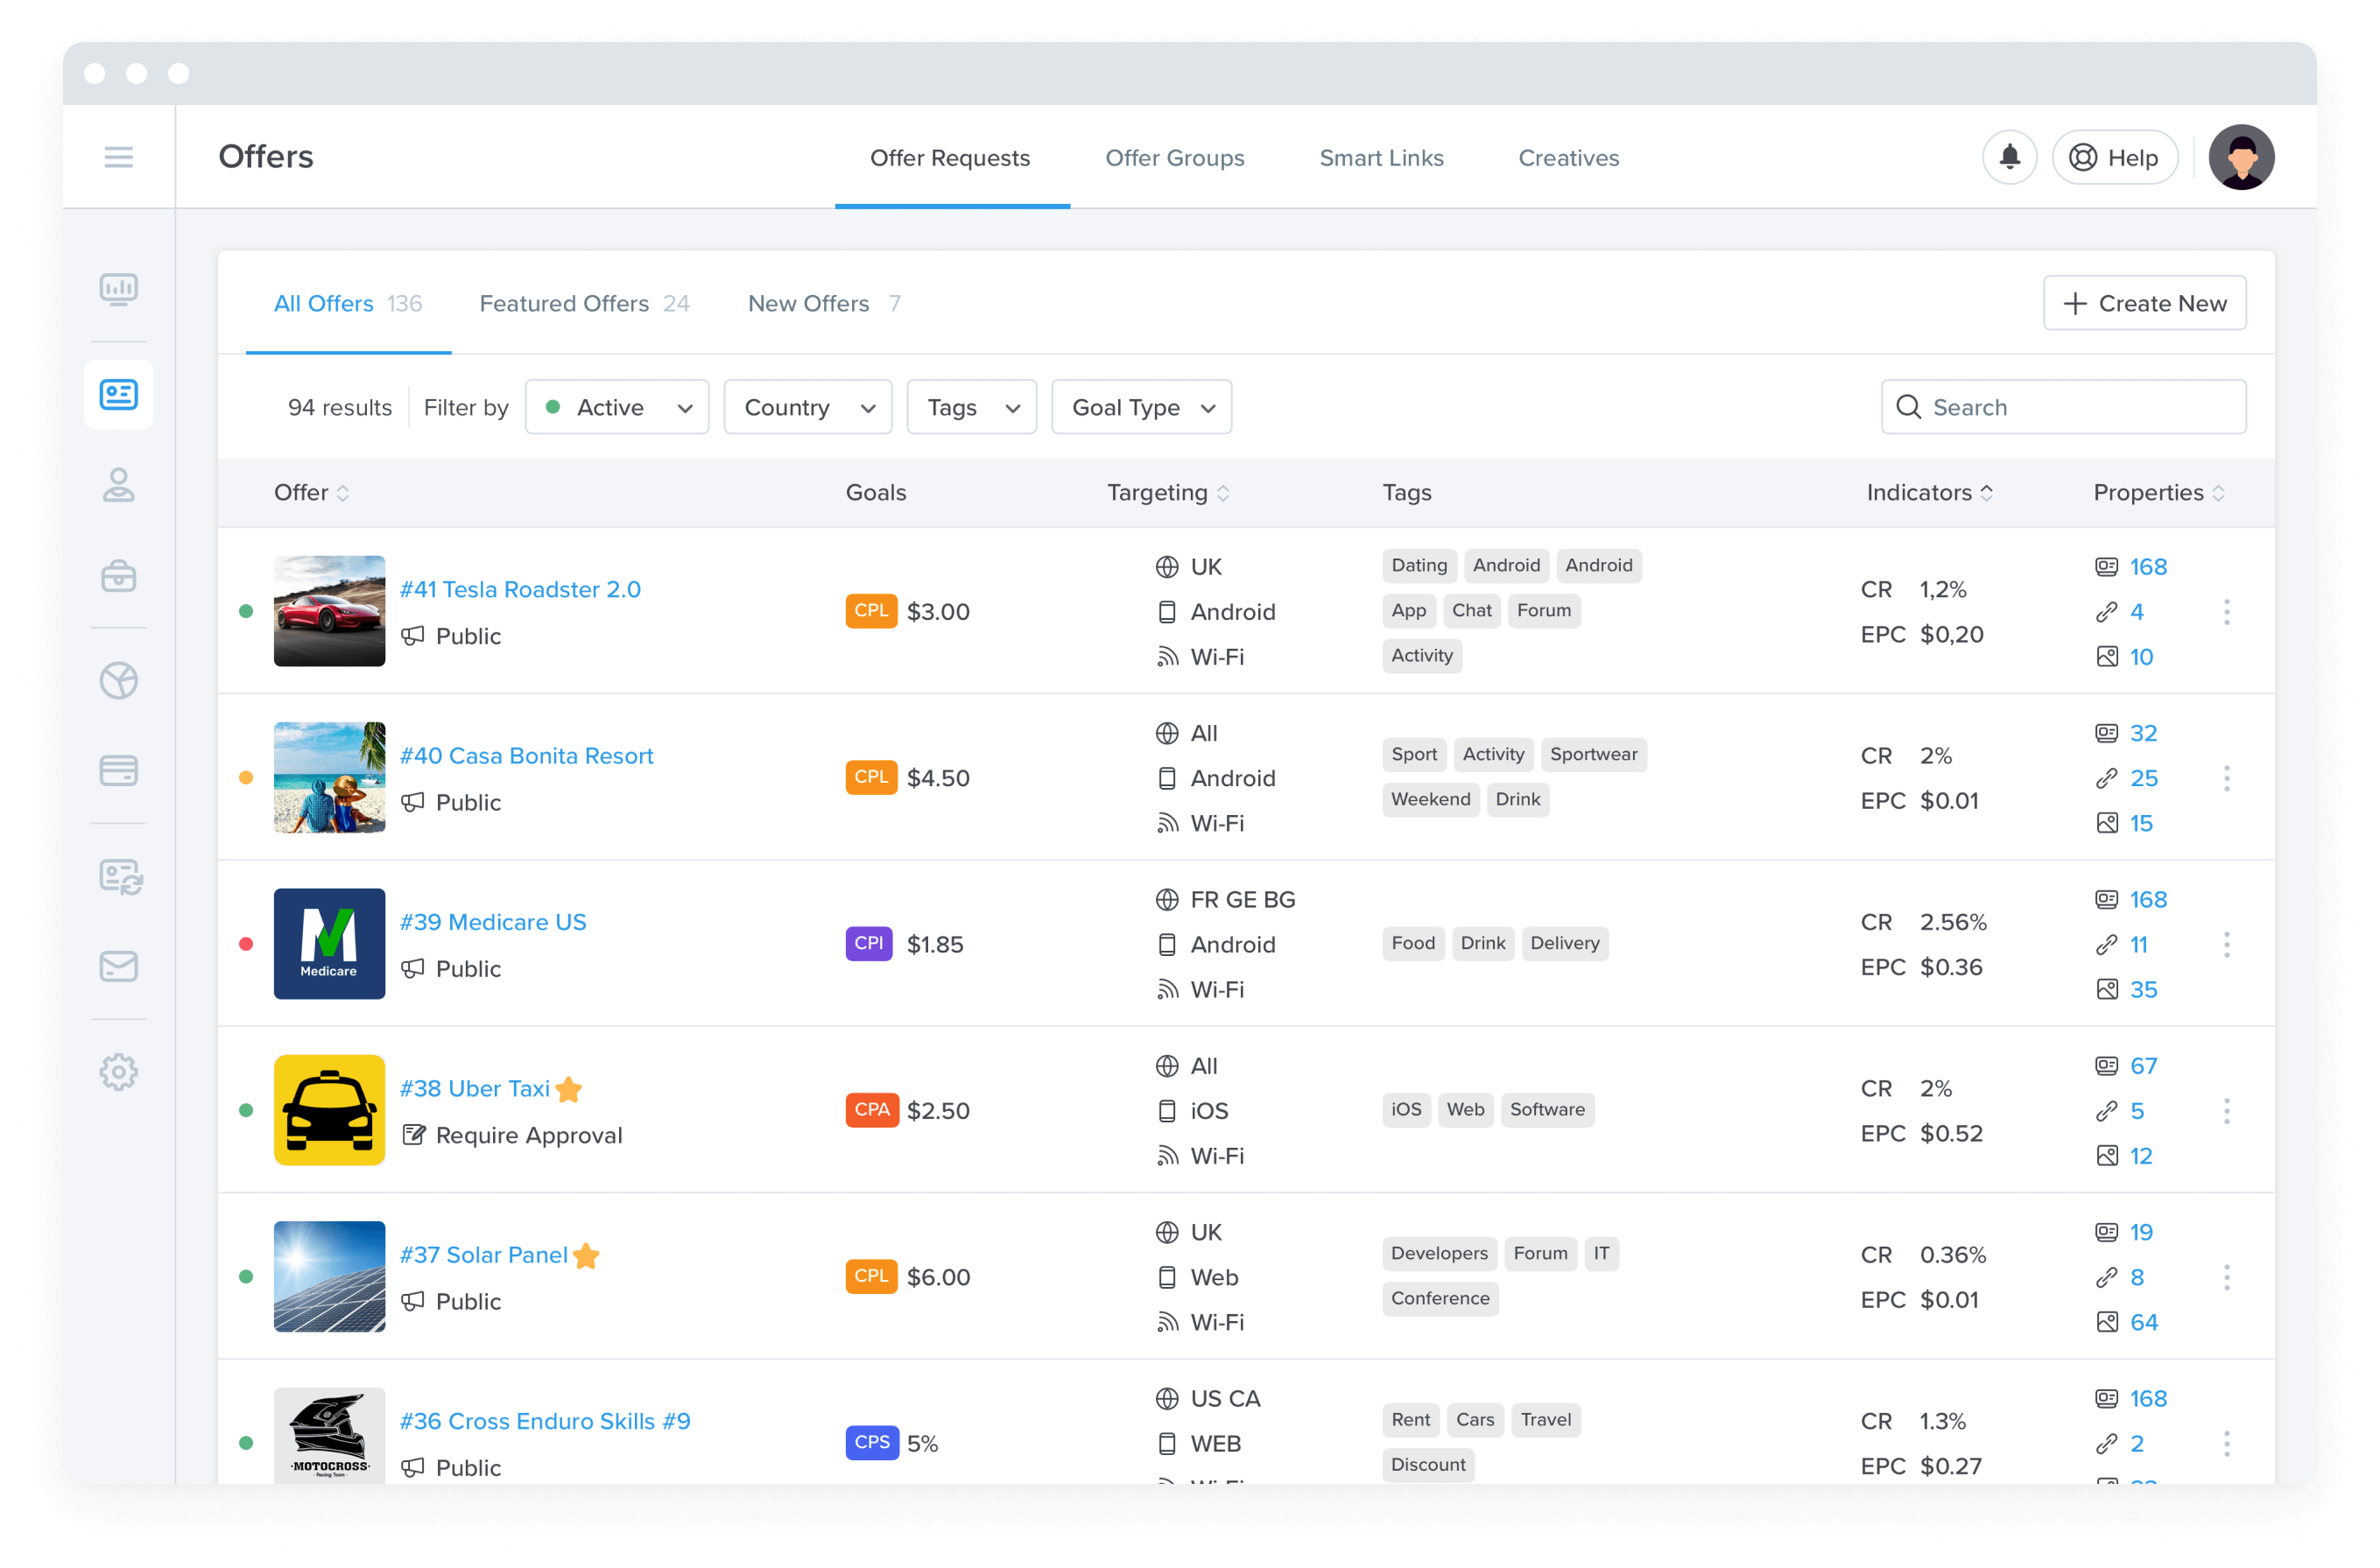
Task: Expand the Goal Type filter dropdown
Action: coord(1139,406)
